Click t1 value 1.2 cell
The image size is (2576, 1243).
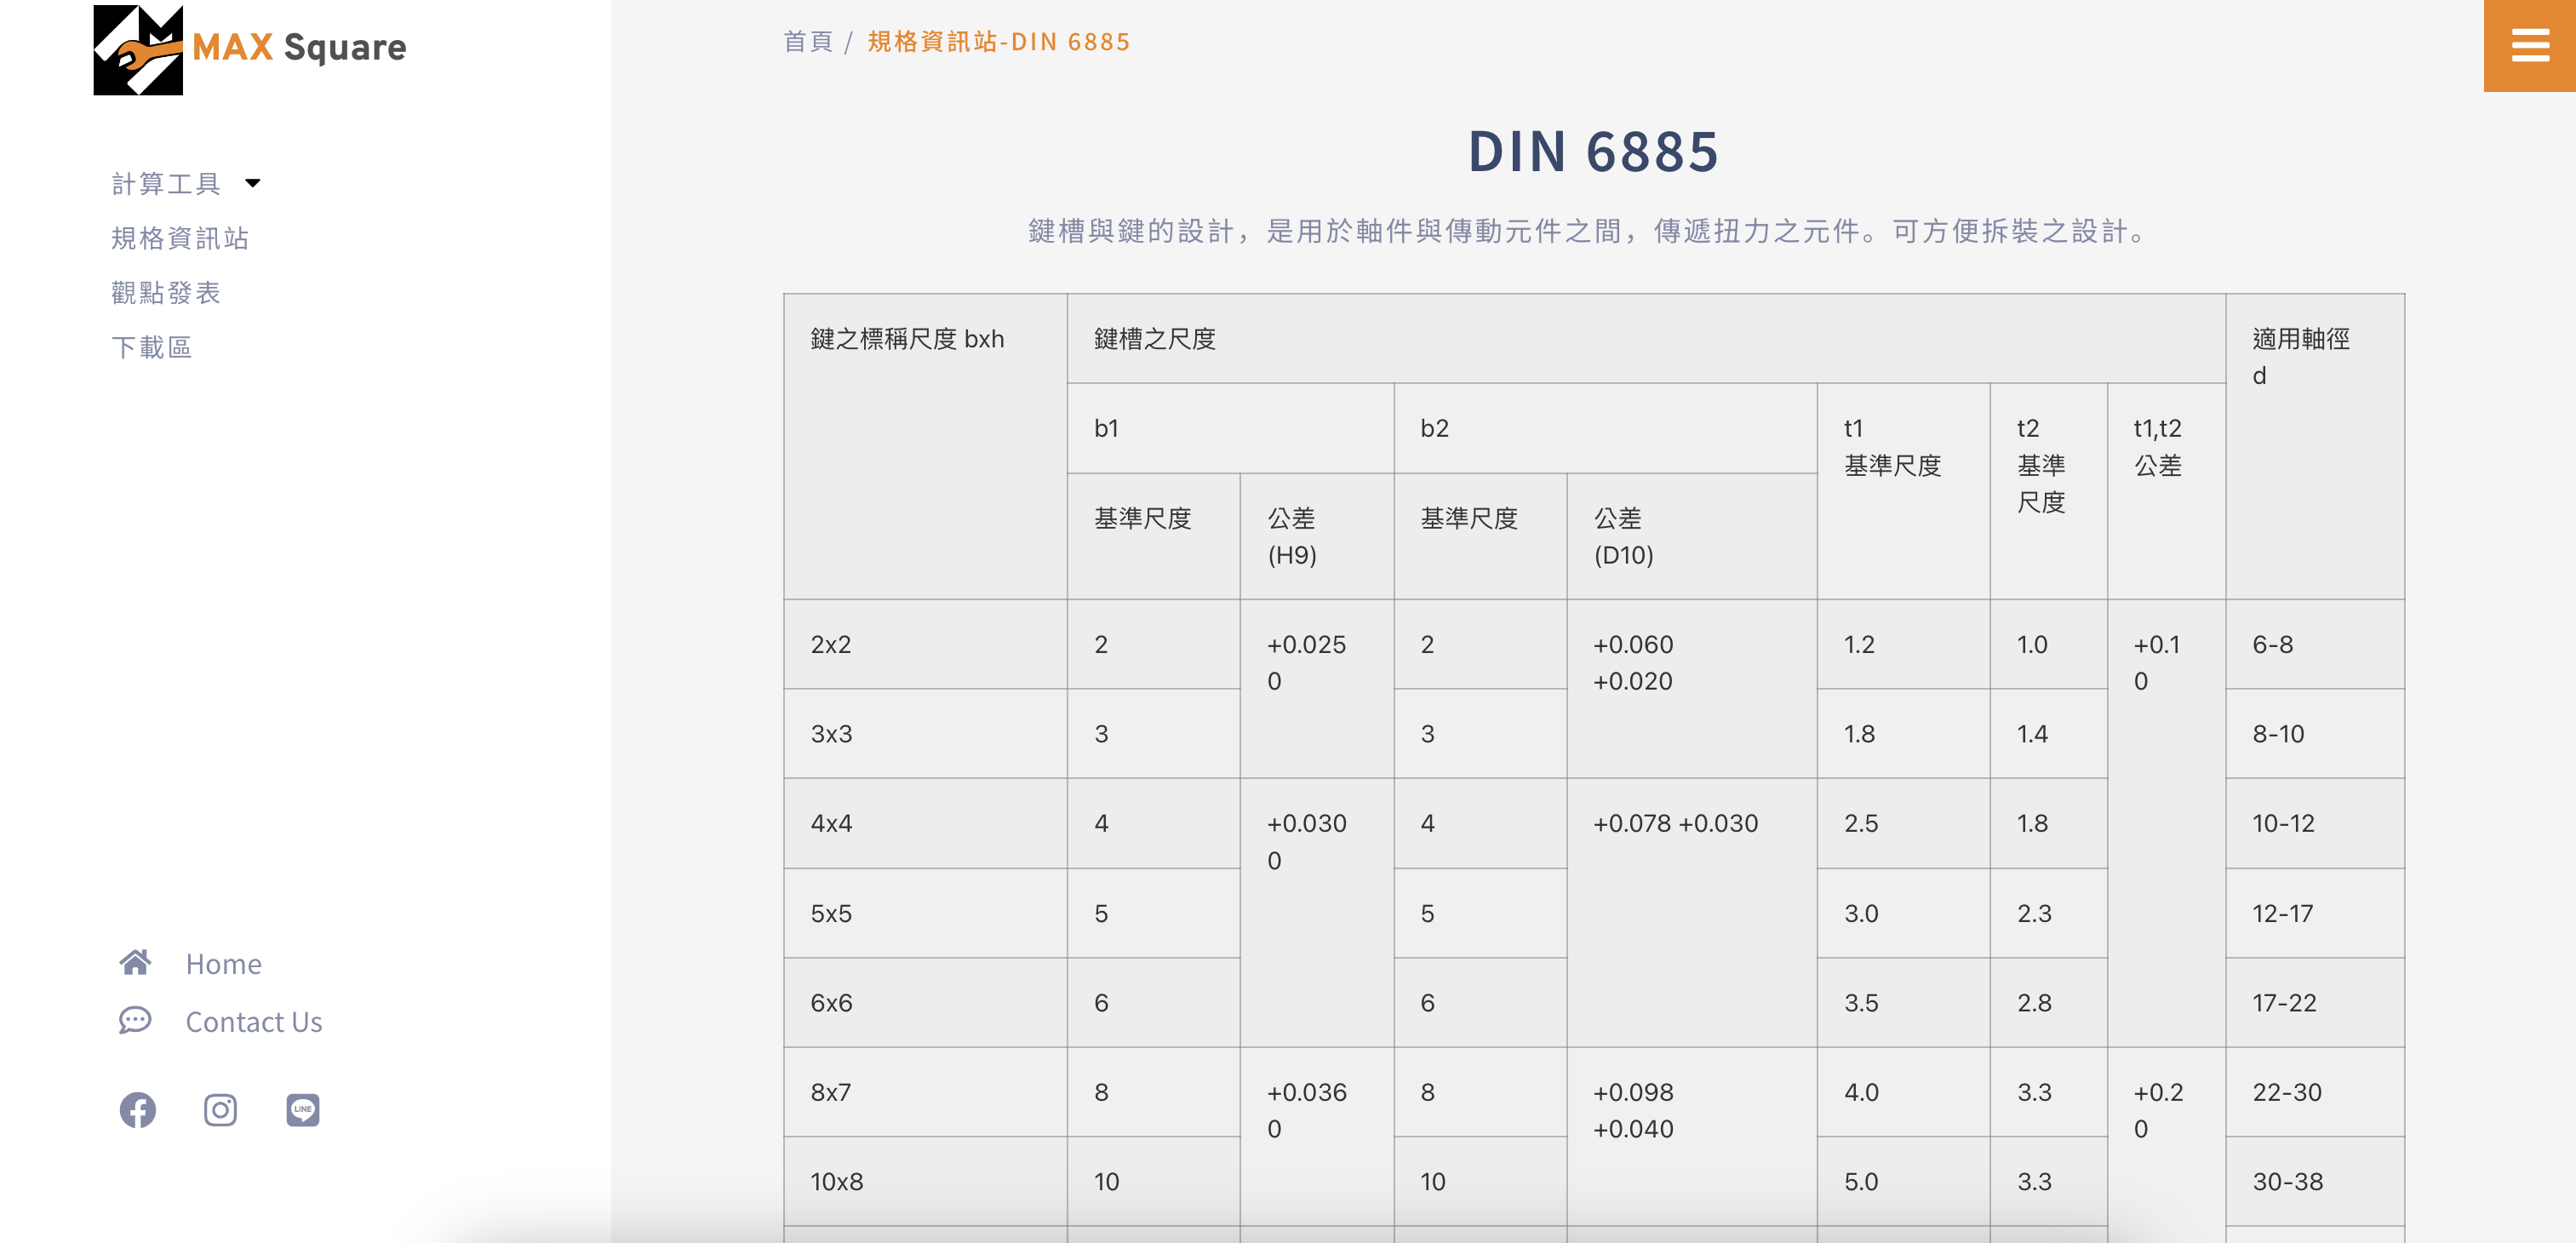pyautogui.click(x=1903, y=644)
